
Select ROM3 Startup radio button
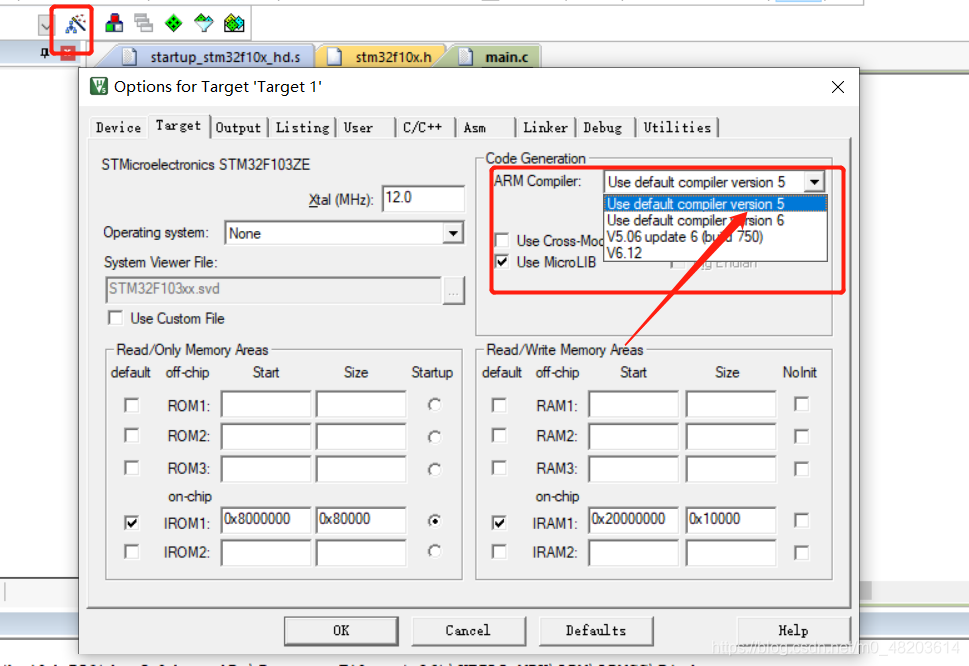point(434,470)
